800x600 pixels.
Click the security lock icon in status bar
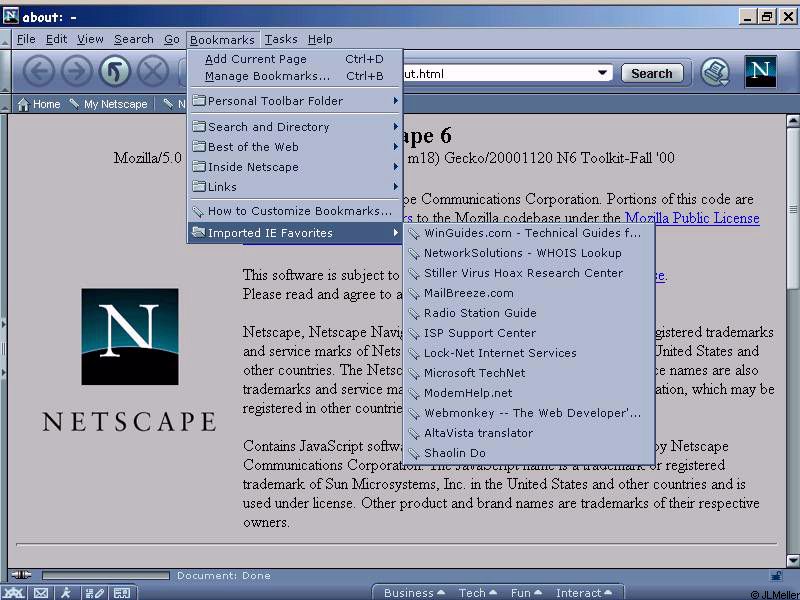pos(776,576)
